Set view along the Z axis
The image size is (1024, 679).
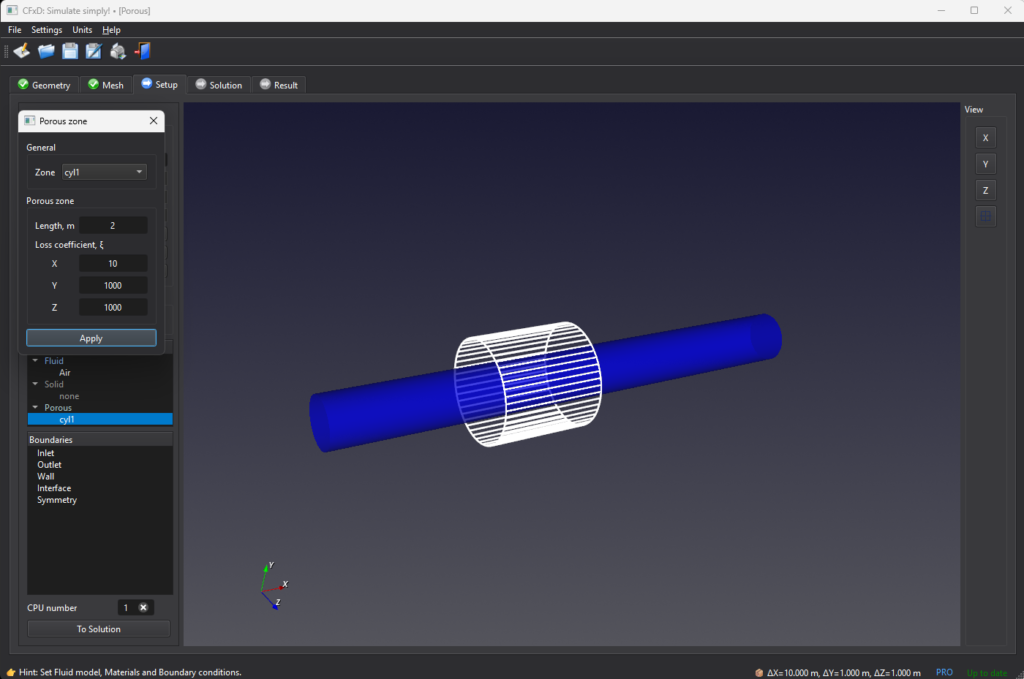coord(985,190)
